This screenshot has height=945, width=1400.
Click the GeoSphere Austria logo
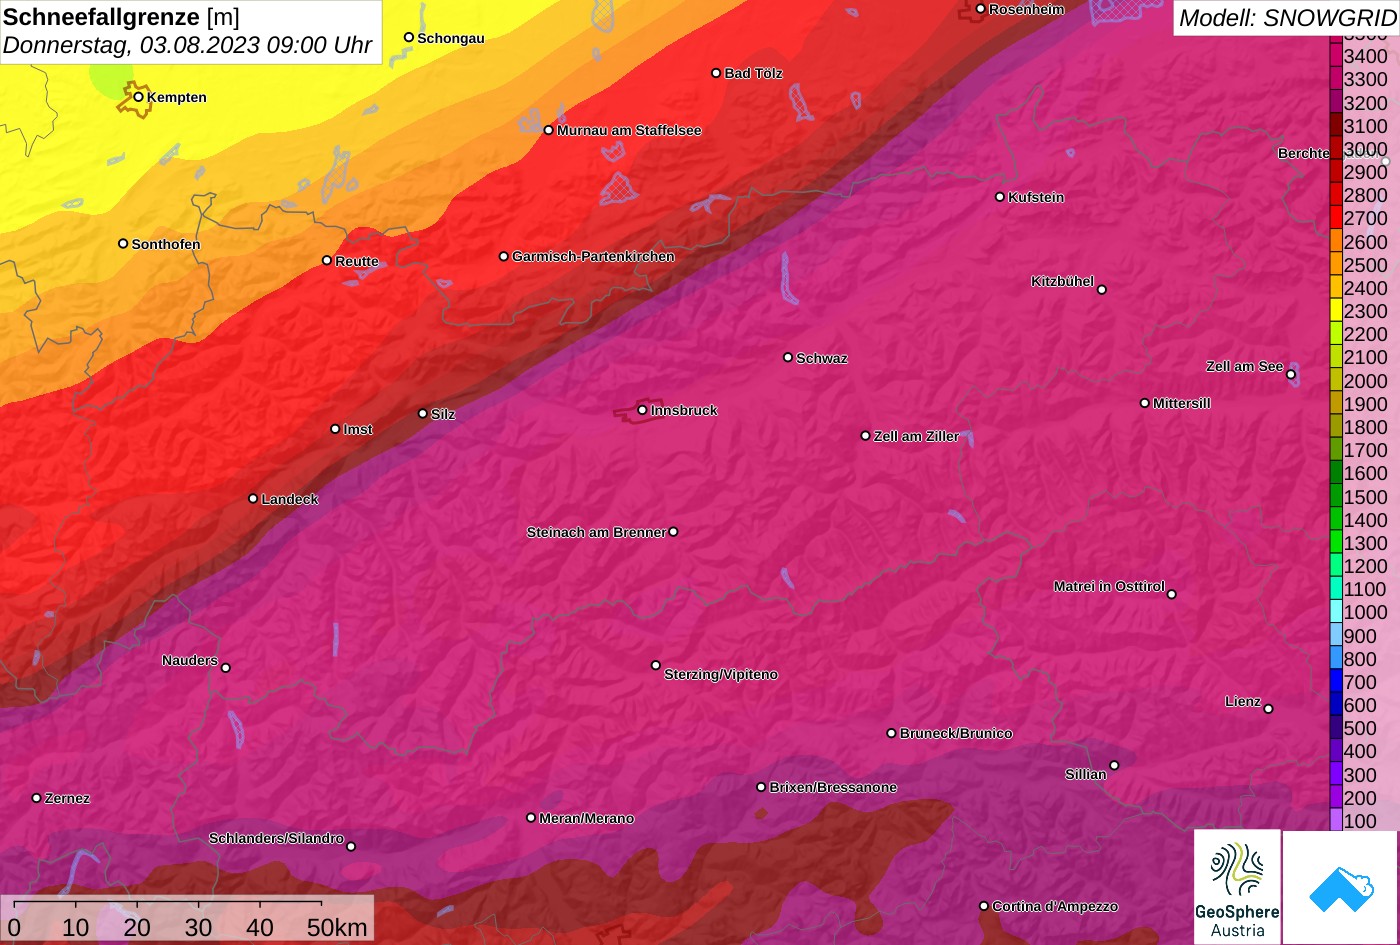pos(1237,887)
